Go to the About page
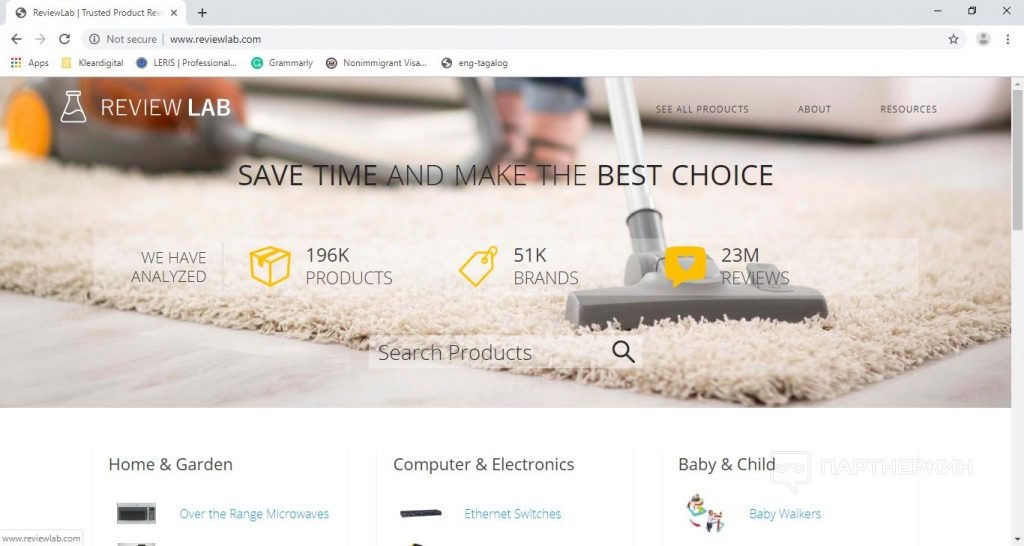The width and height of the screenshot is (1024, 546). [814, 109]
